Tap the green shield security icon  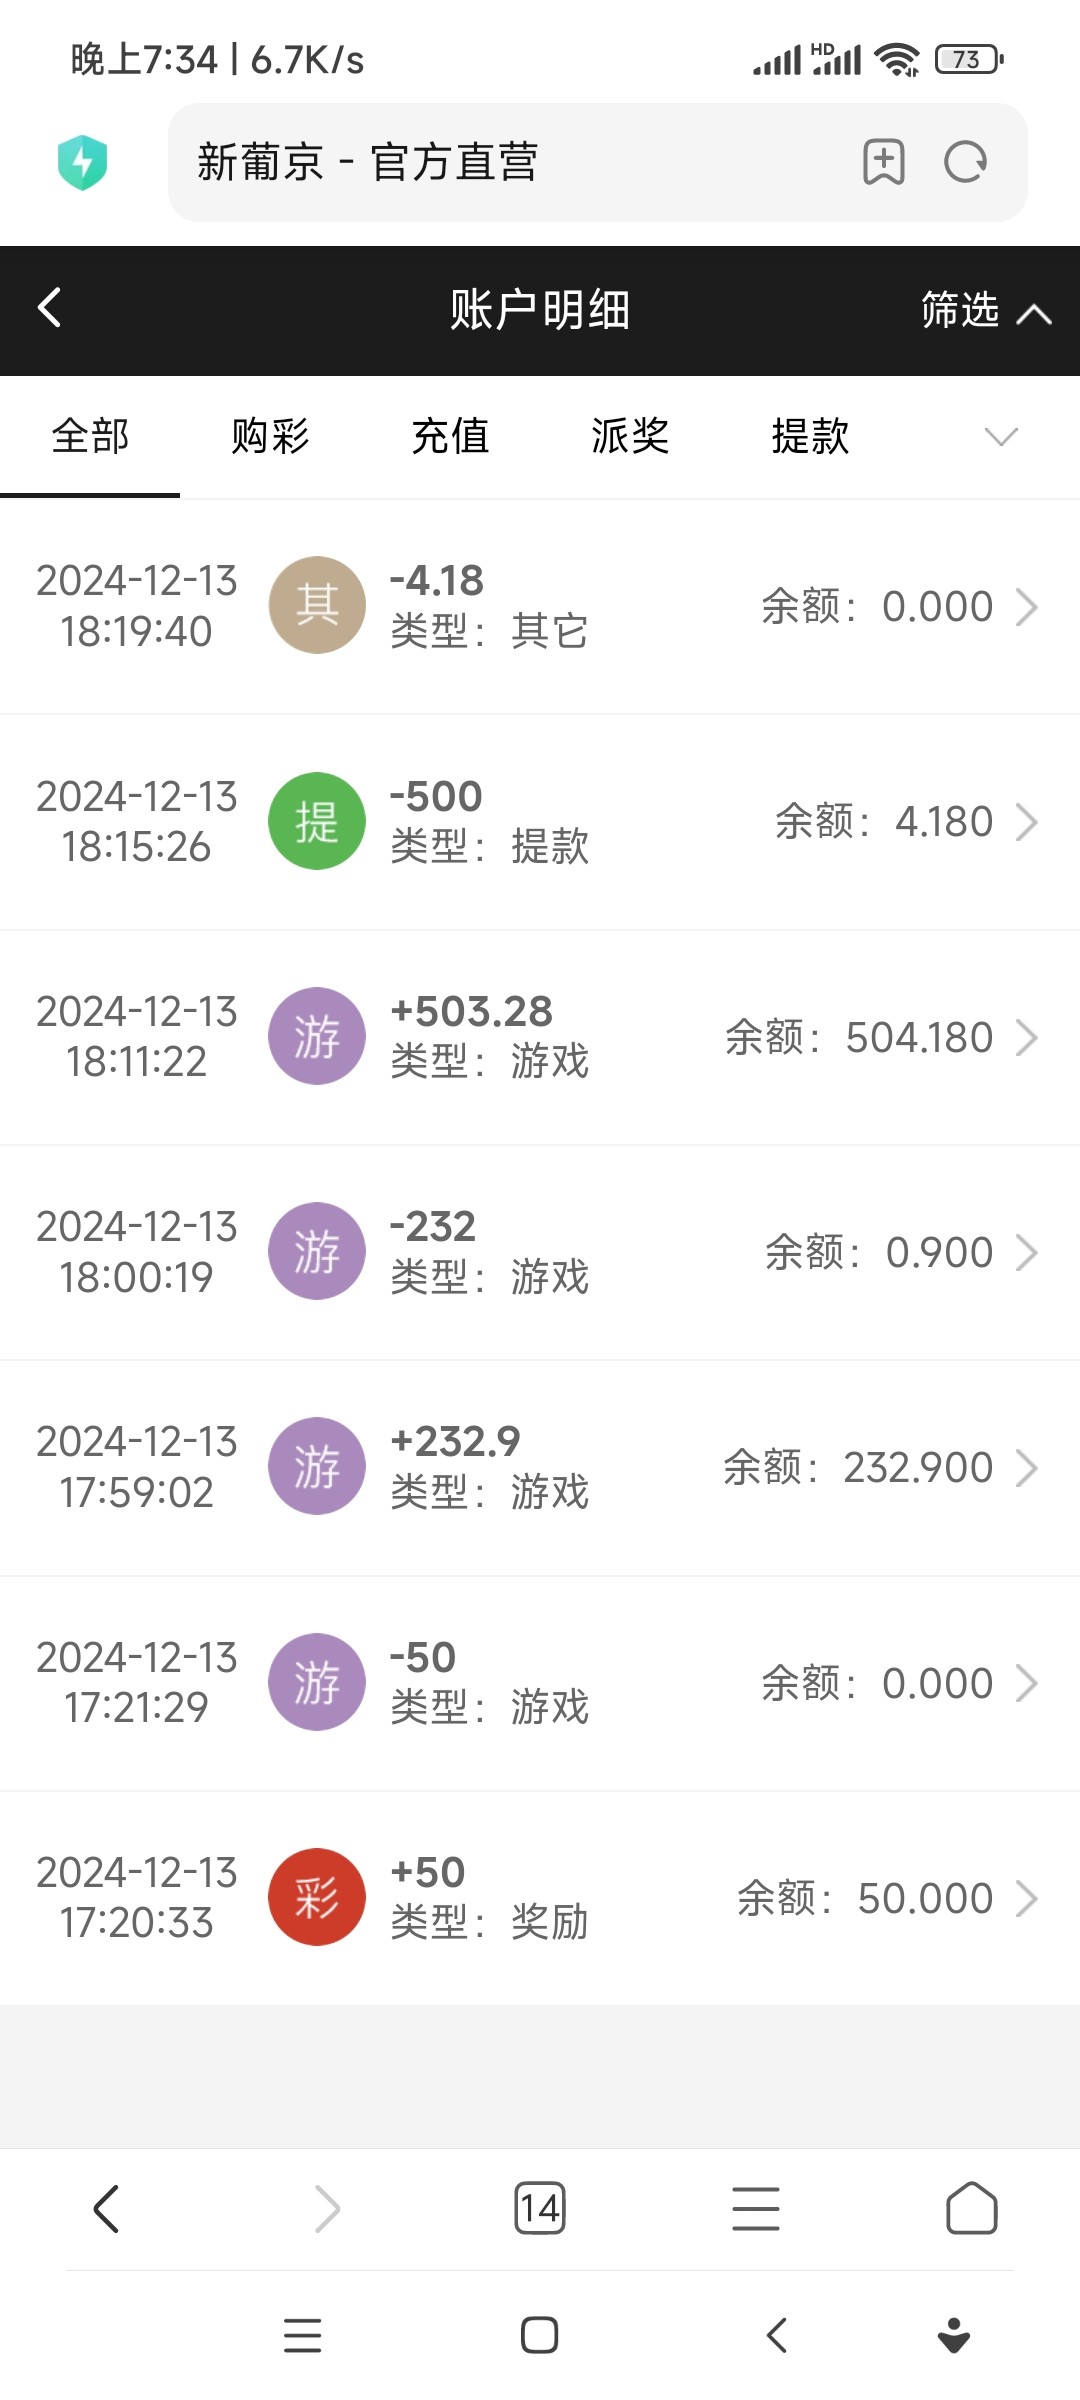click(82, 162)
